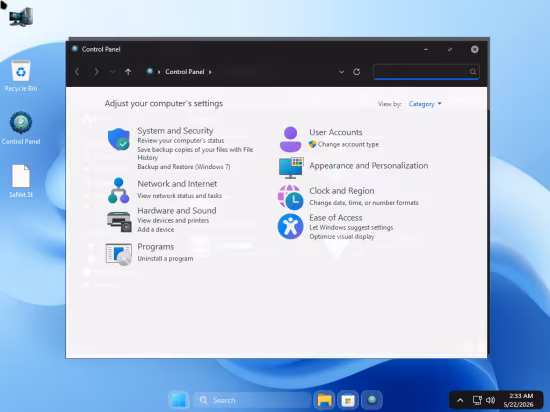Viewport: 550px width, 412px height.
Task: Open Backup and Restore (Windows 7)
Action: [184, 167]
